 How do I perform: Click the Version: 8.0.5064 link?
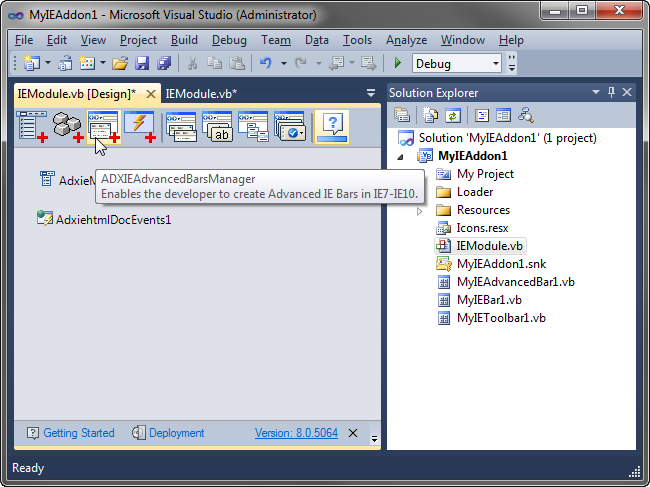(x=296, y=433)
